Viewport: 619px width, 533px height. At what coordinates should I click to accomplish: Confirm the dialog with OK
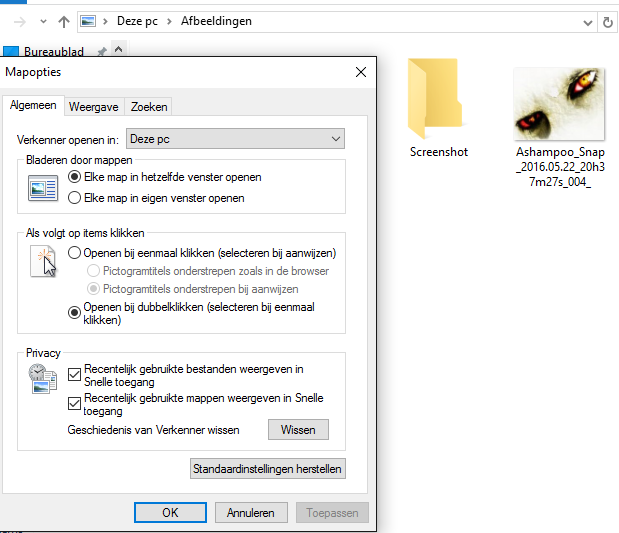click(x=170, y=512)
